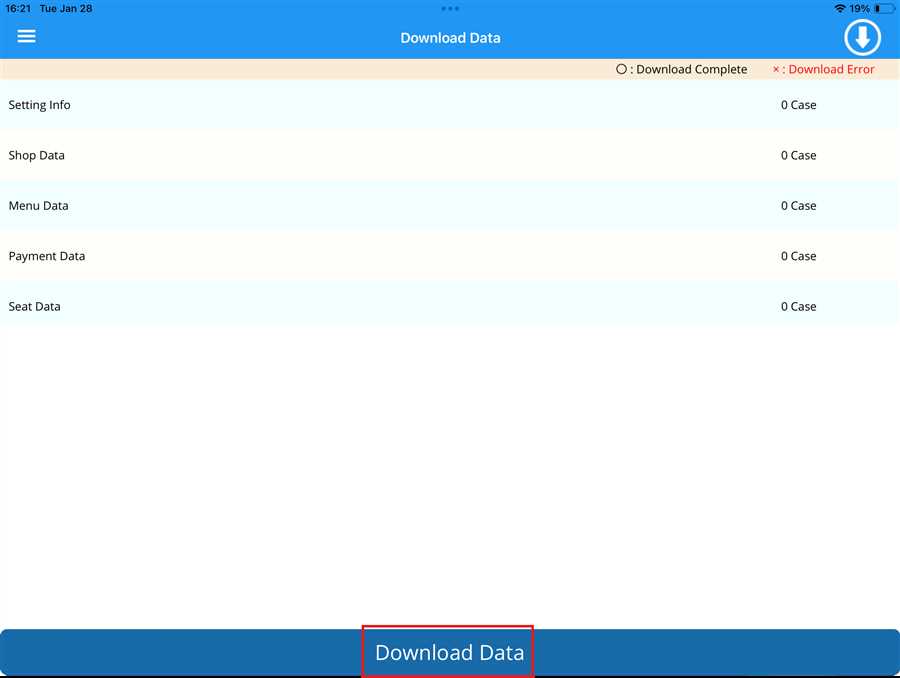This screenshot has height=678, width=900.
Task: Tap the circular download arrow icon
Action: (x=862, y=38)
